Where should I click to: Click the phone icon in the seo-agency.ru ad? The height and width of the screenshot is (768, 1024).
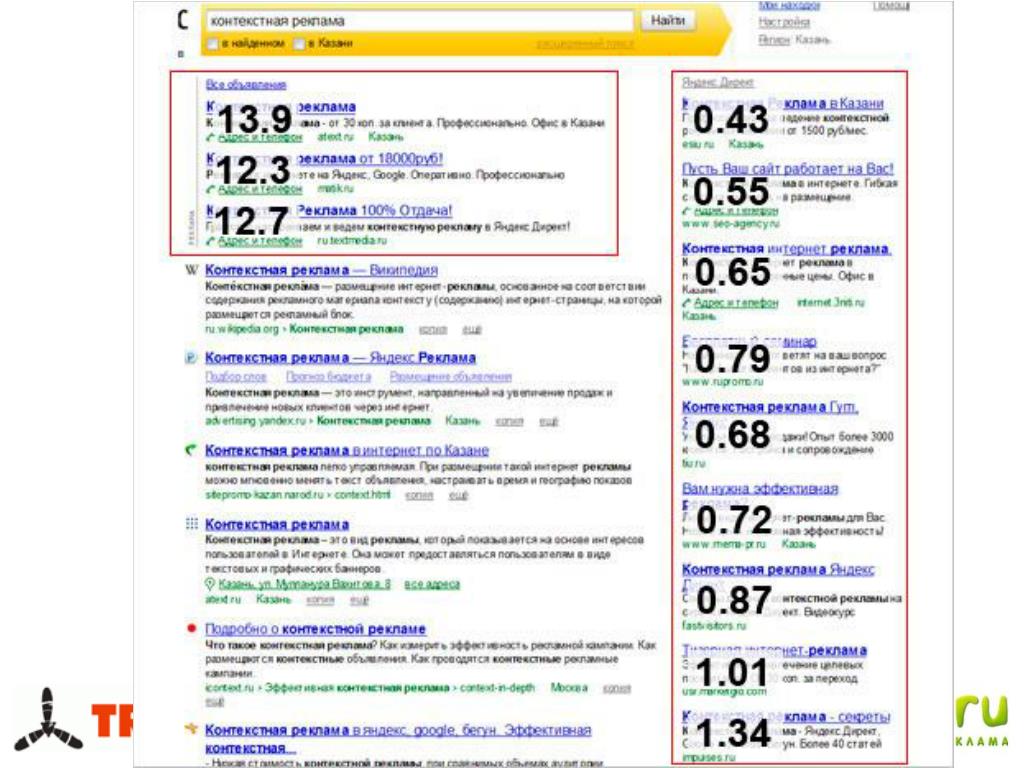pos(686,211)
